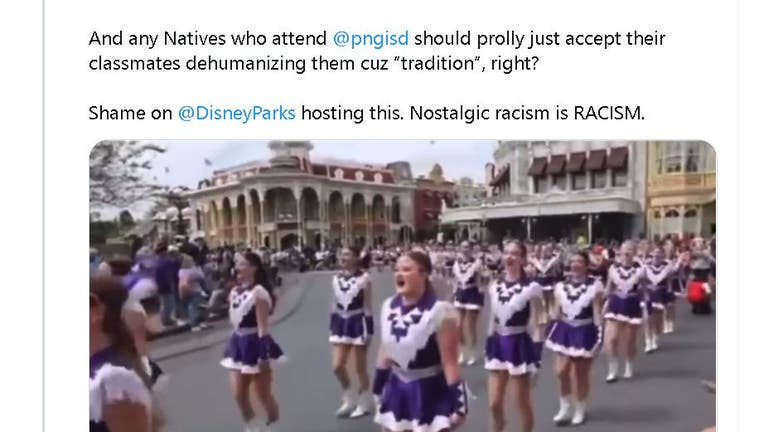Click the dome on the building in the video
This screenshot has width=764, height=432.
pyautogui.click(x=291, y=148)
